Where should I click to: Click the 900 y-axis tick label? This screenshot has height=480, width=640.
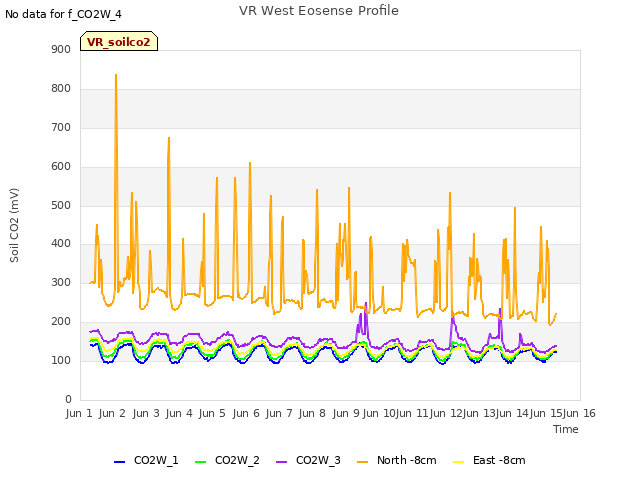[61, 50]
